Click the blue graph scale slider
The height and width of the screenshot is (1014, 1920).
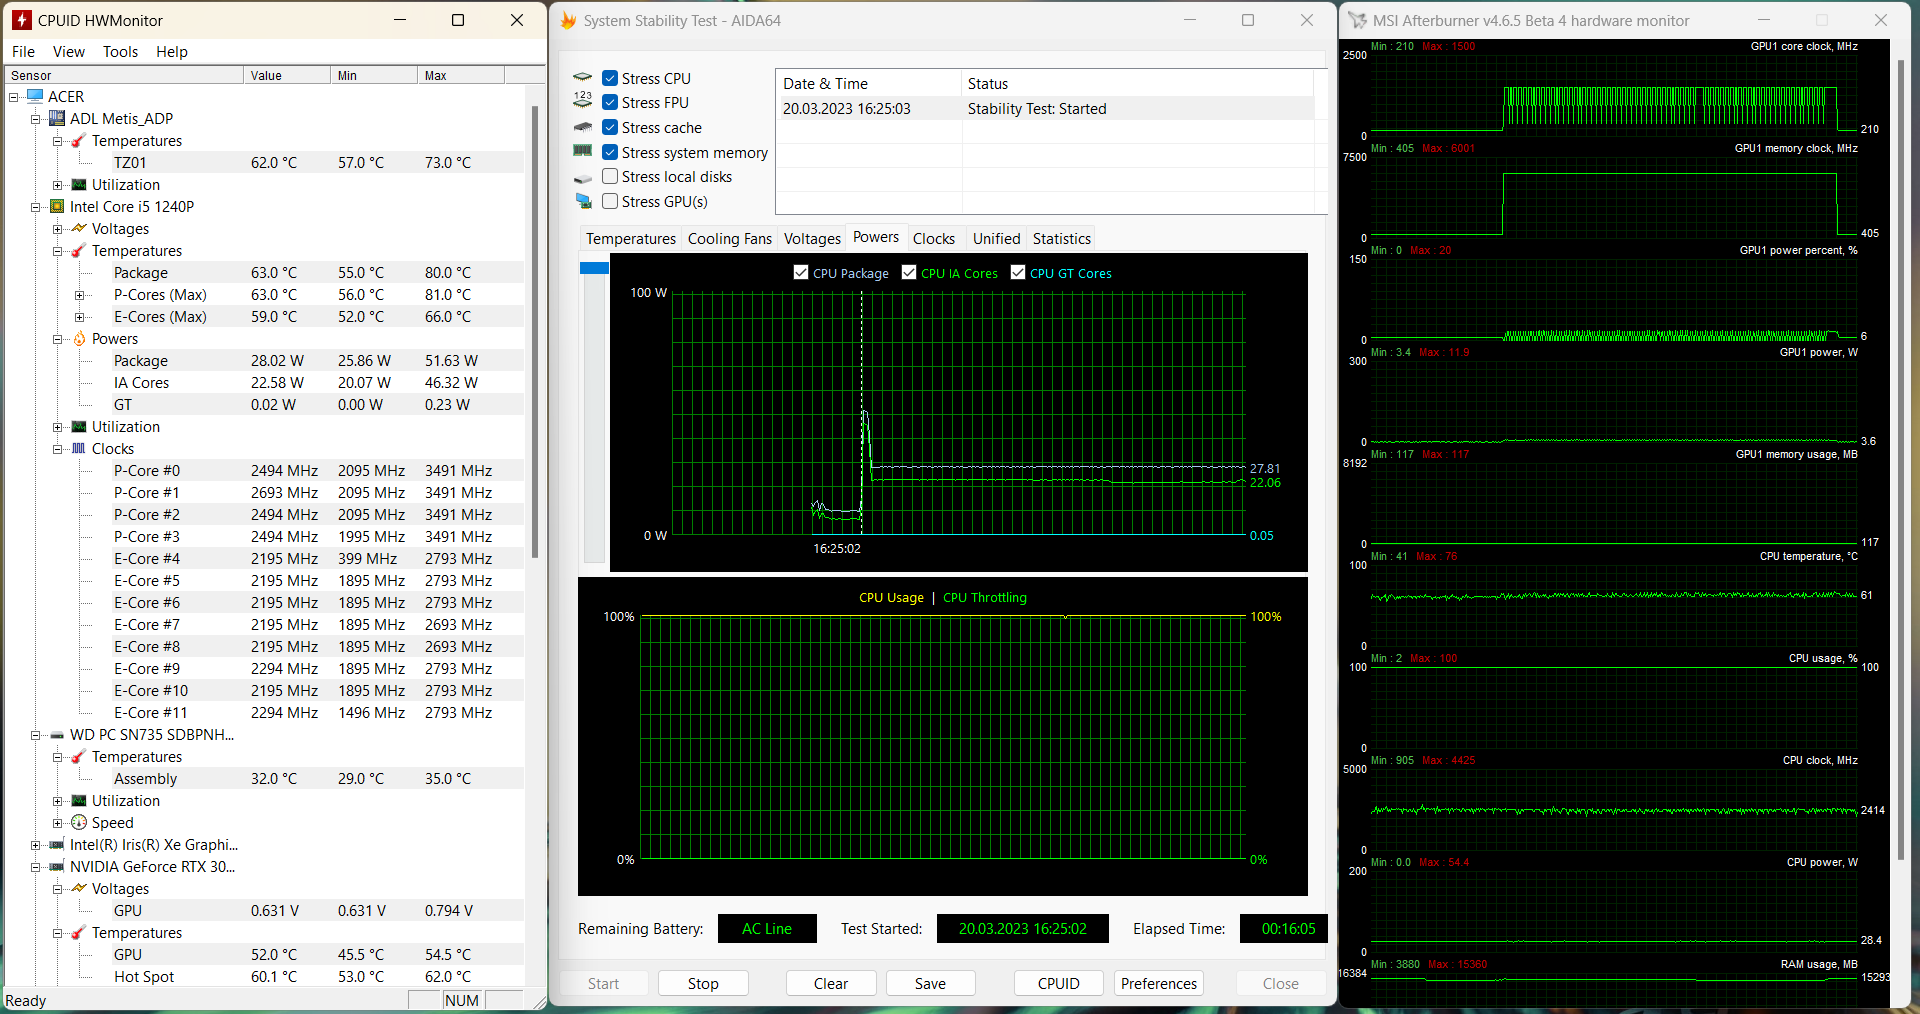point(594,268)
